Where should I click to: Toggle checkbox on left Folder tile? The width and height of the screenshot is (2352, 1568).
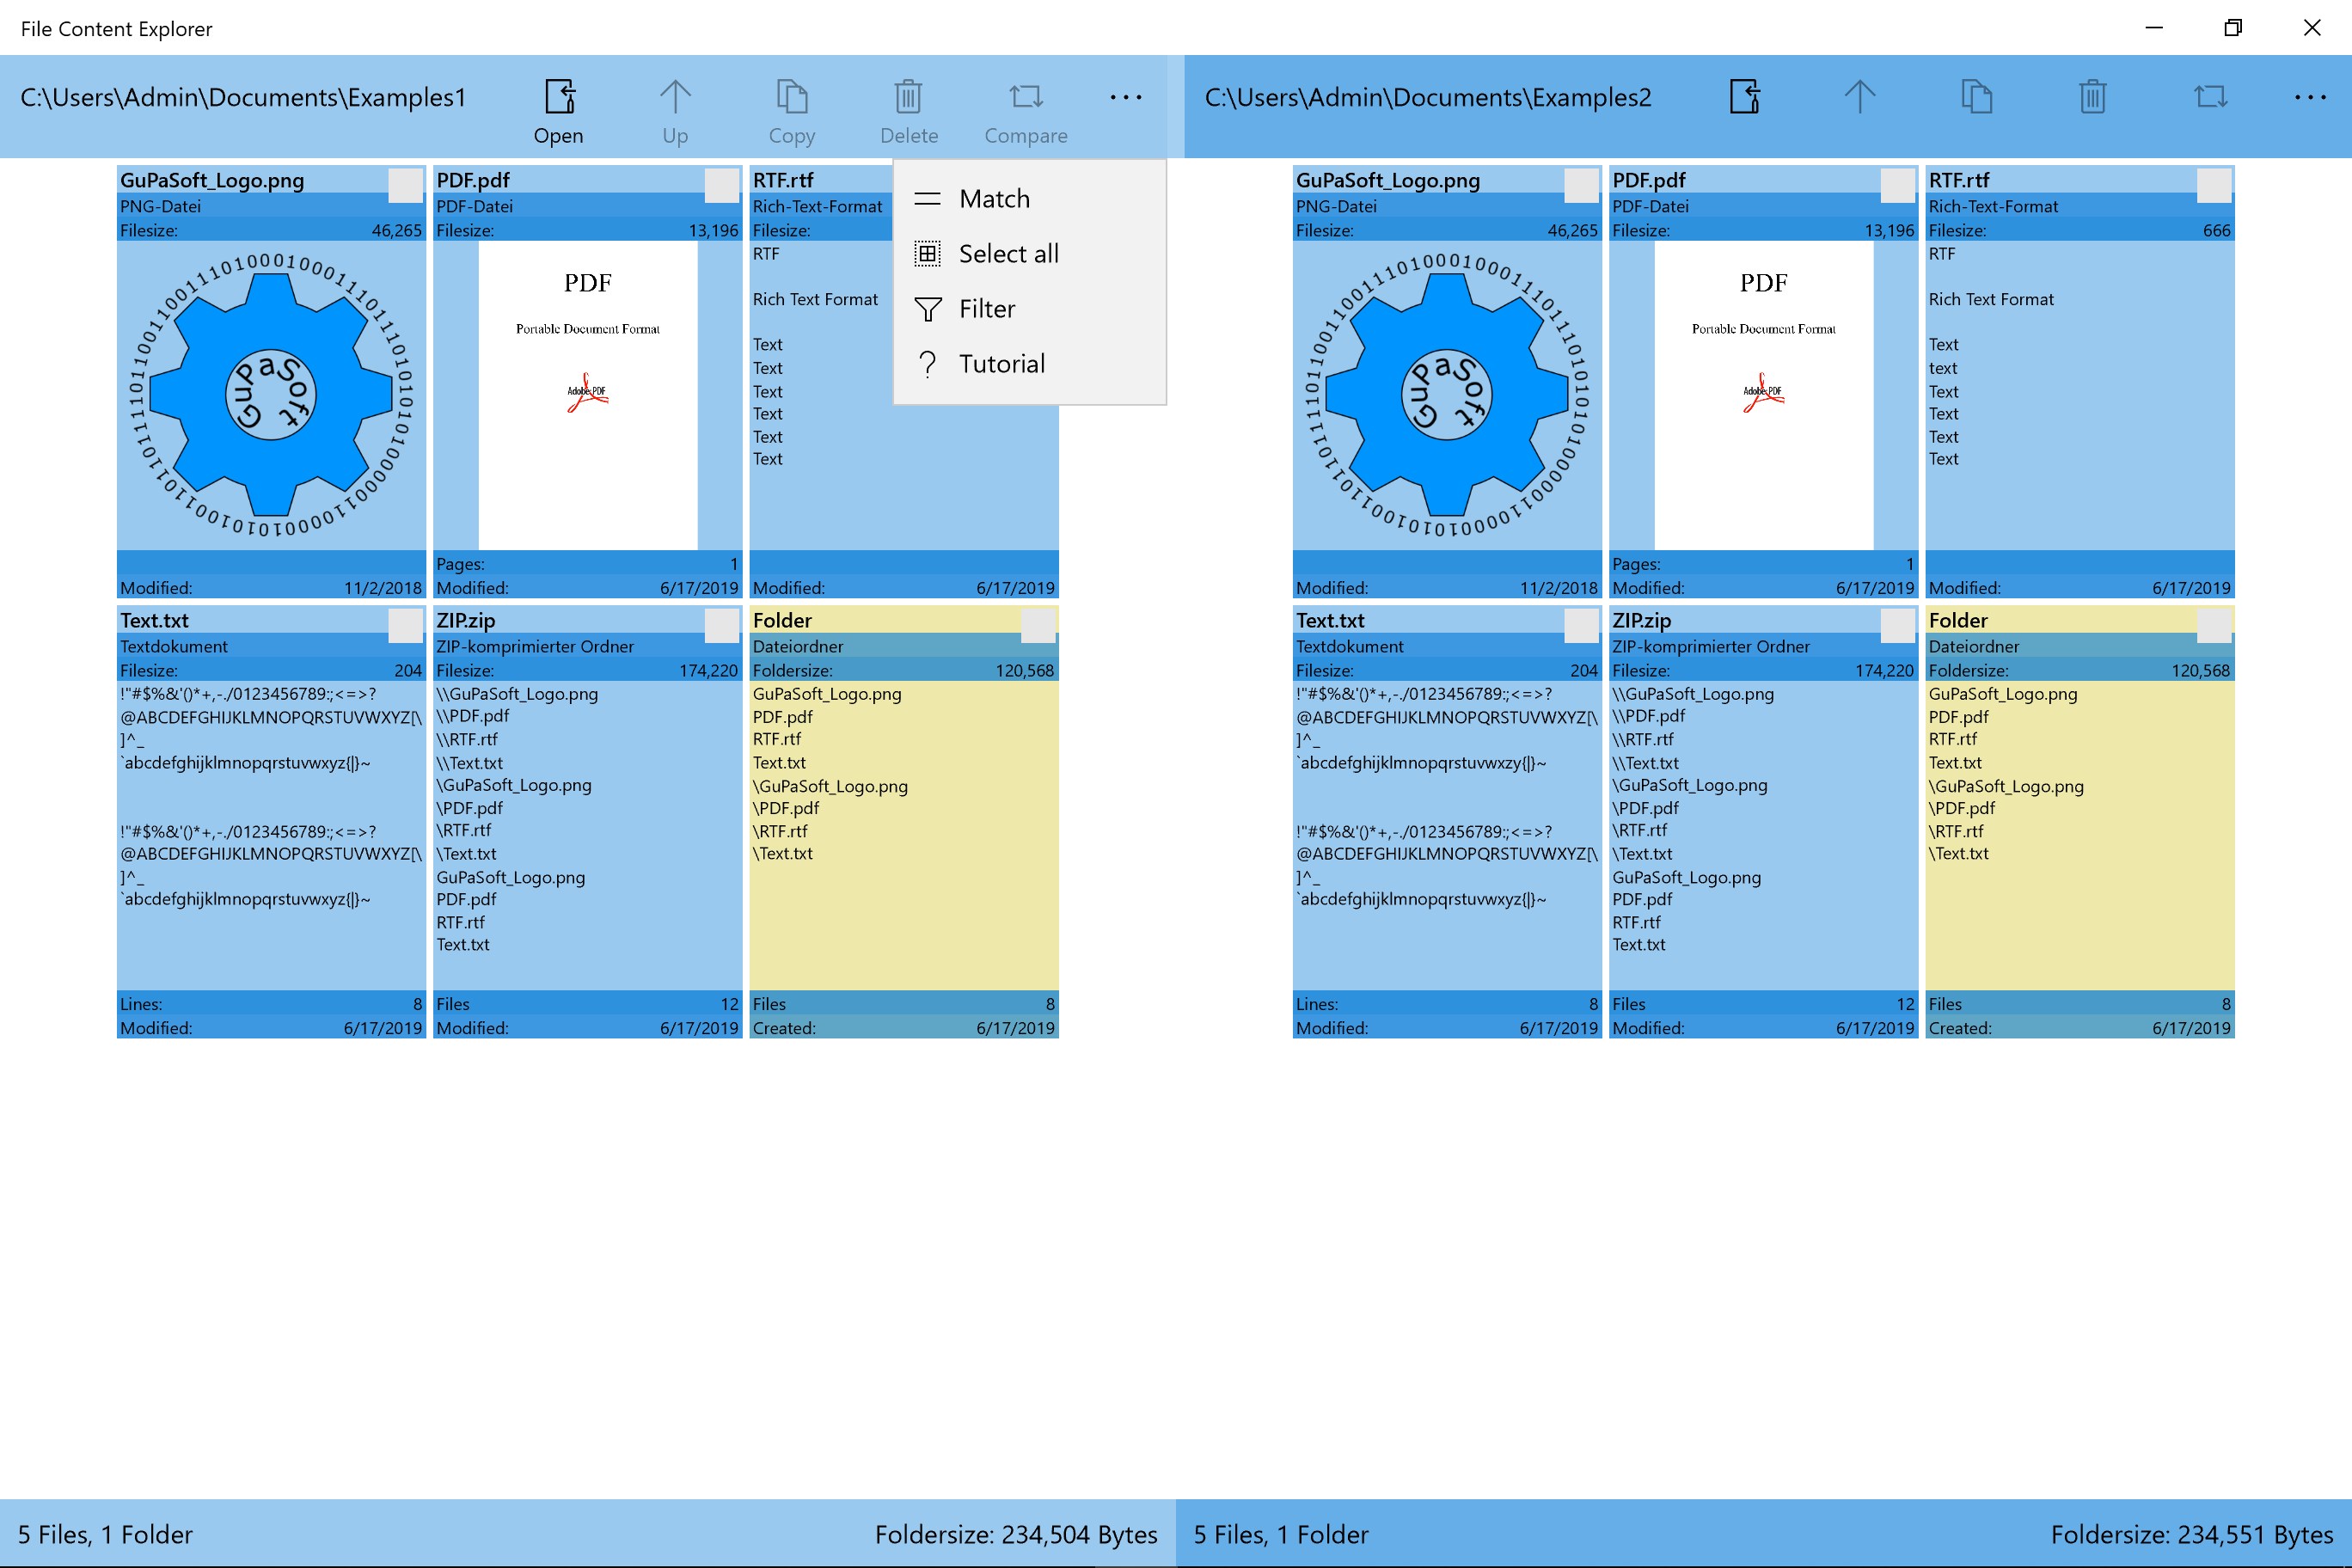tap(1037, 626)
